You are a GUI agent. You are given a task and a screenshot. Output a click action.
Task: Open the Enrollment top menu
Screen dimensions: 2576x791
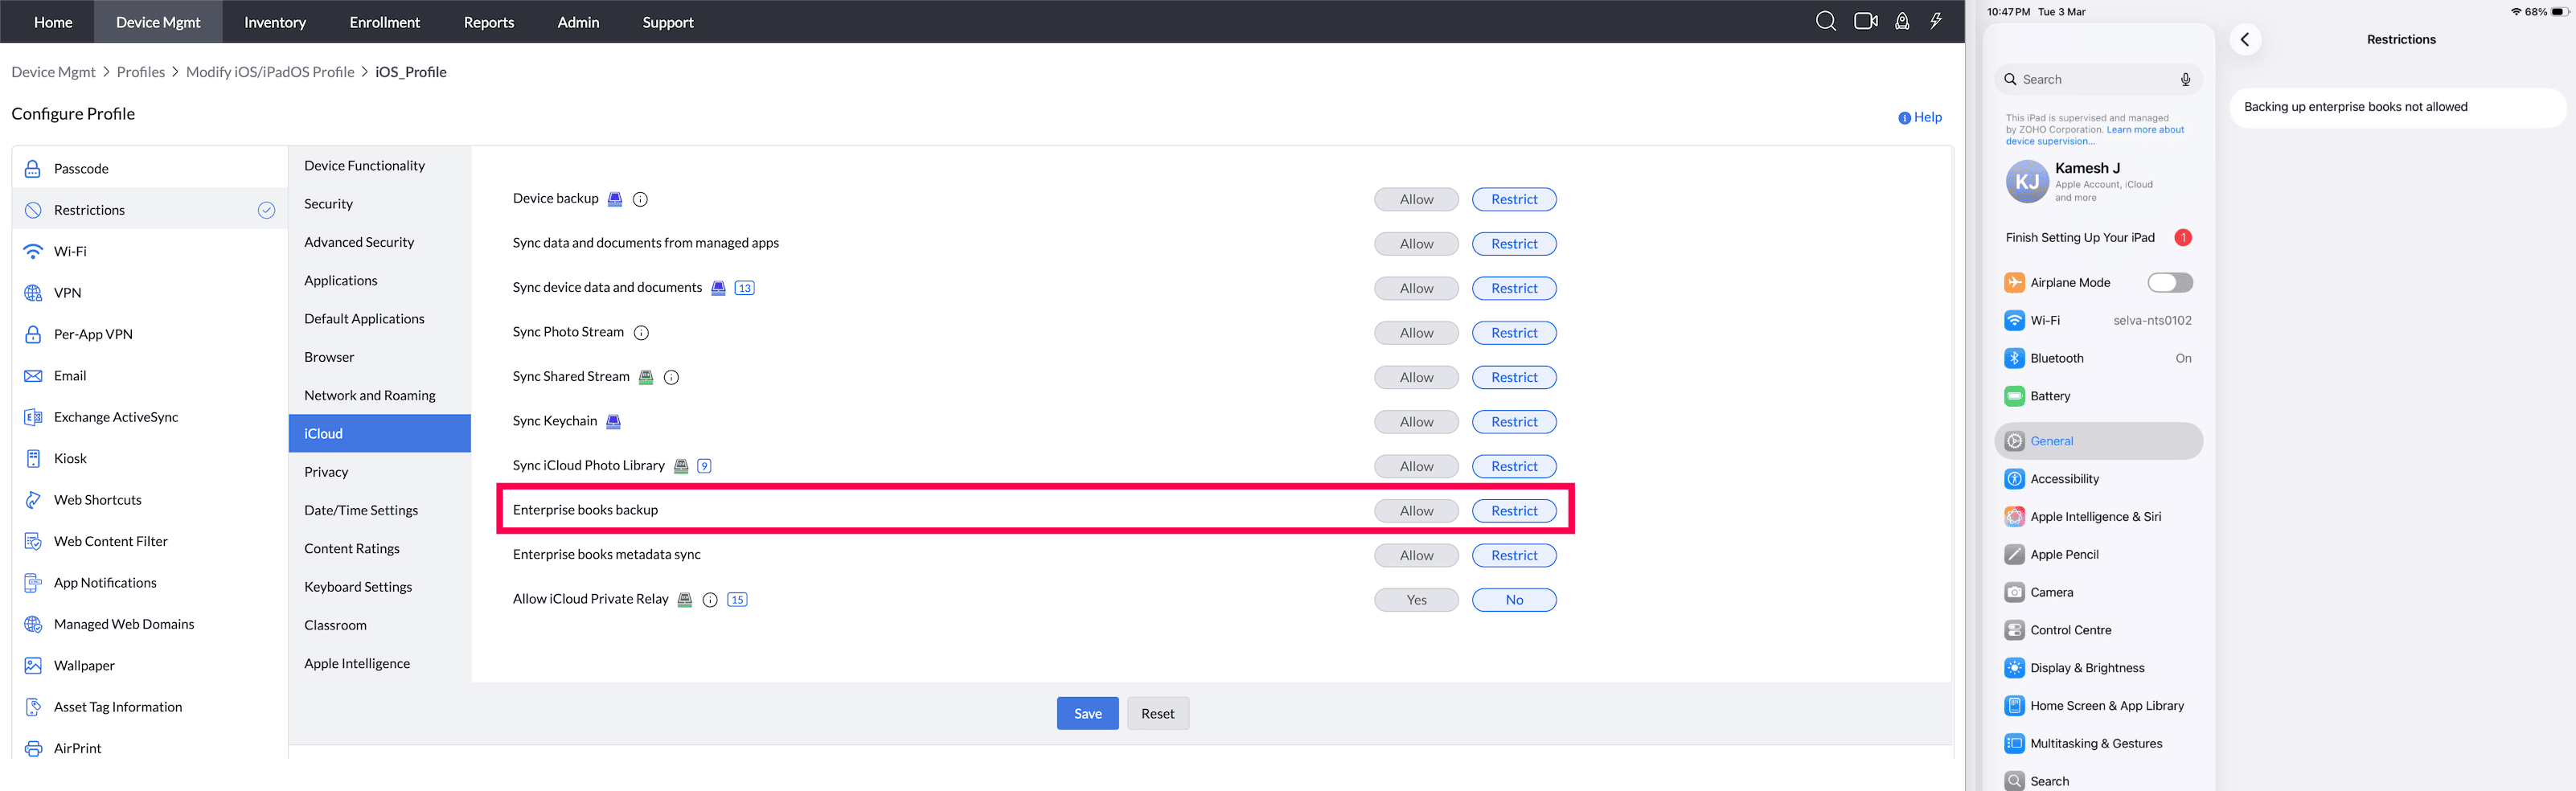(384, 22)
